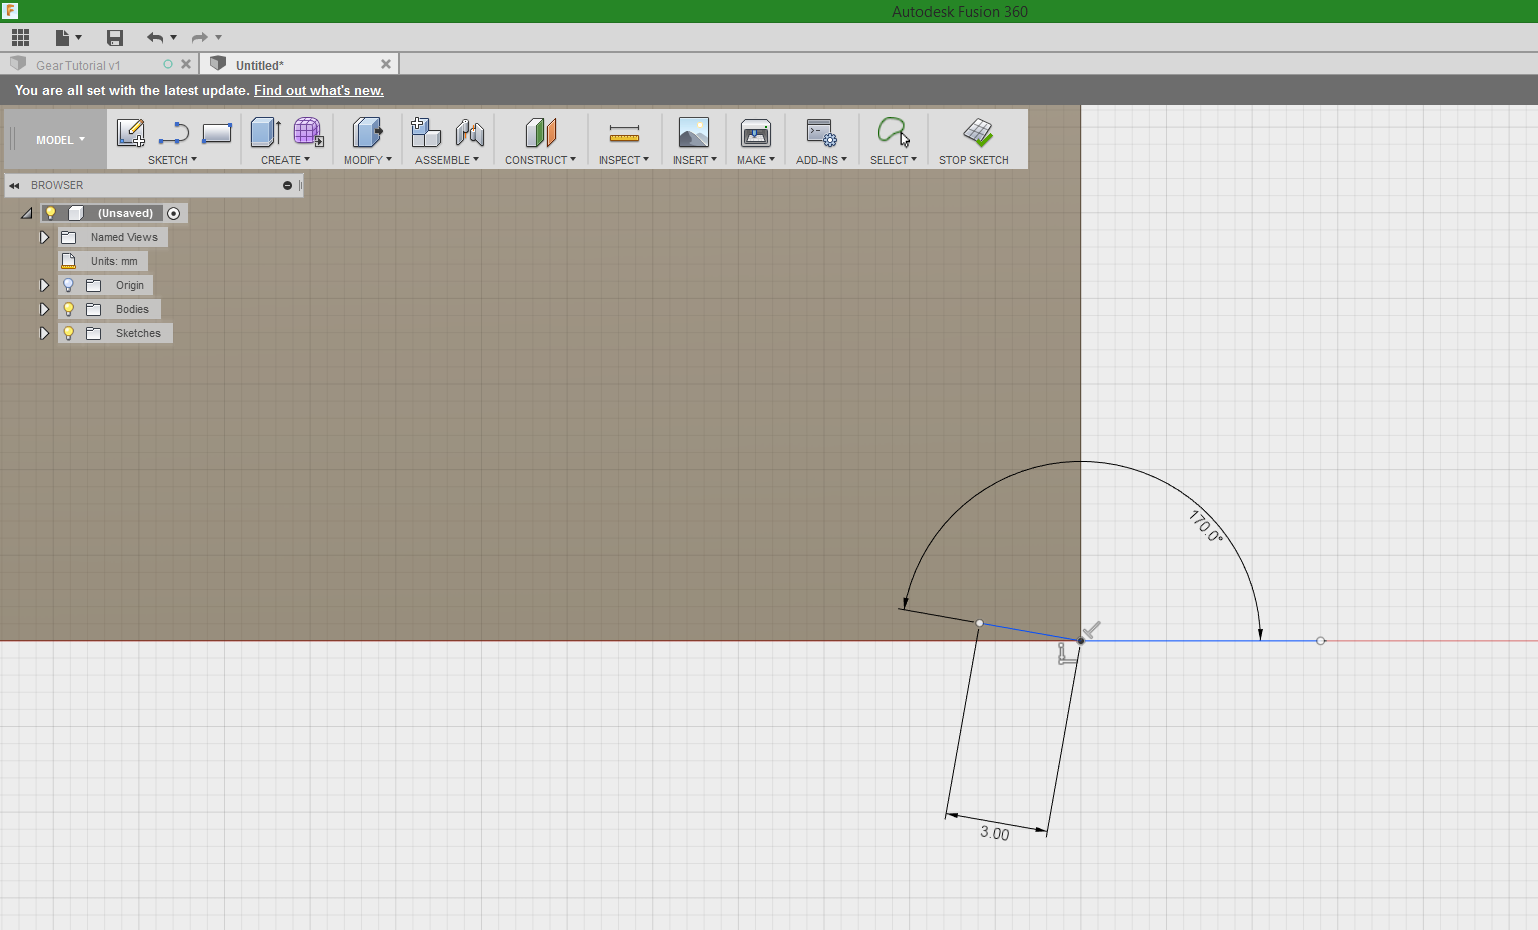Image resolution: width=1538 pixels, height=930 pixels.
Task: Expand the Named Views tree node
Action: [44, 237]
